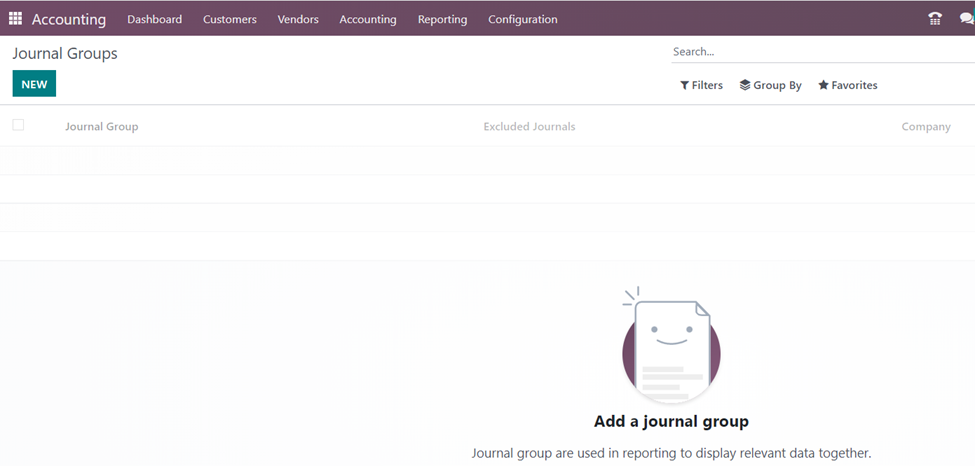
Task: Open the apps grid home menu
Action: 16,19
